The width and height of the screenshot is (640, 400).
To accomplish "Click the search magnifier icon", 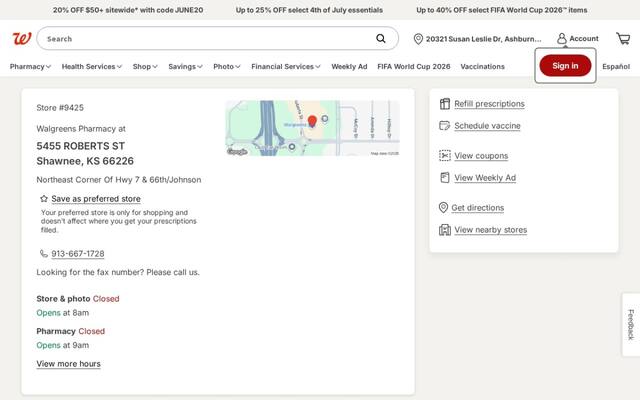I will point(380,38).
